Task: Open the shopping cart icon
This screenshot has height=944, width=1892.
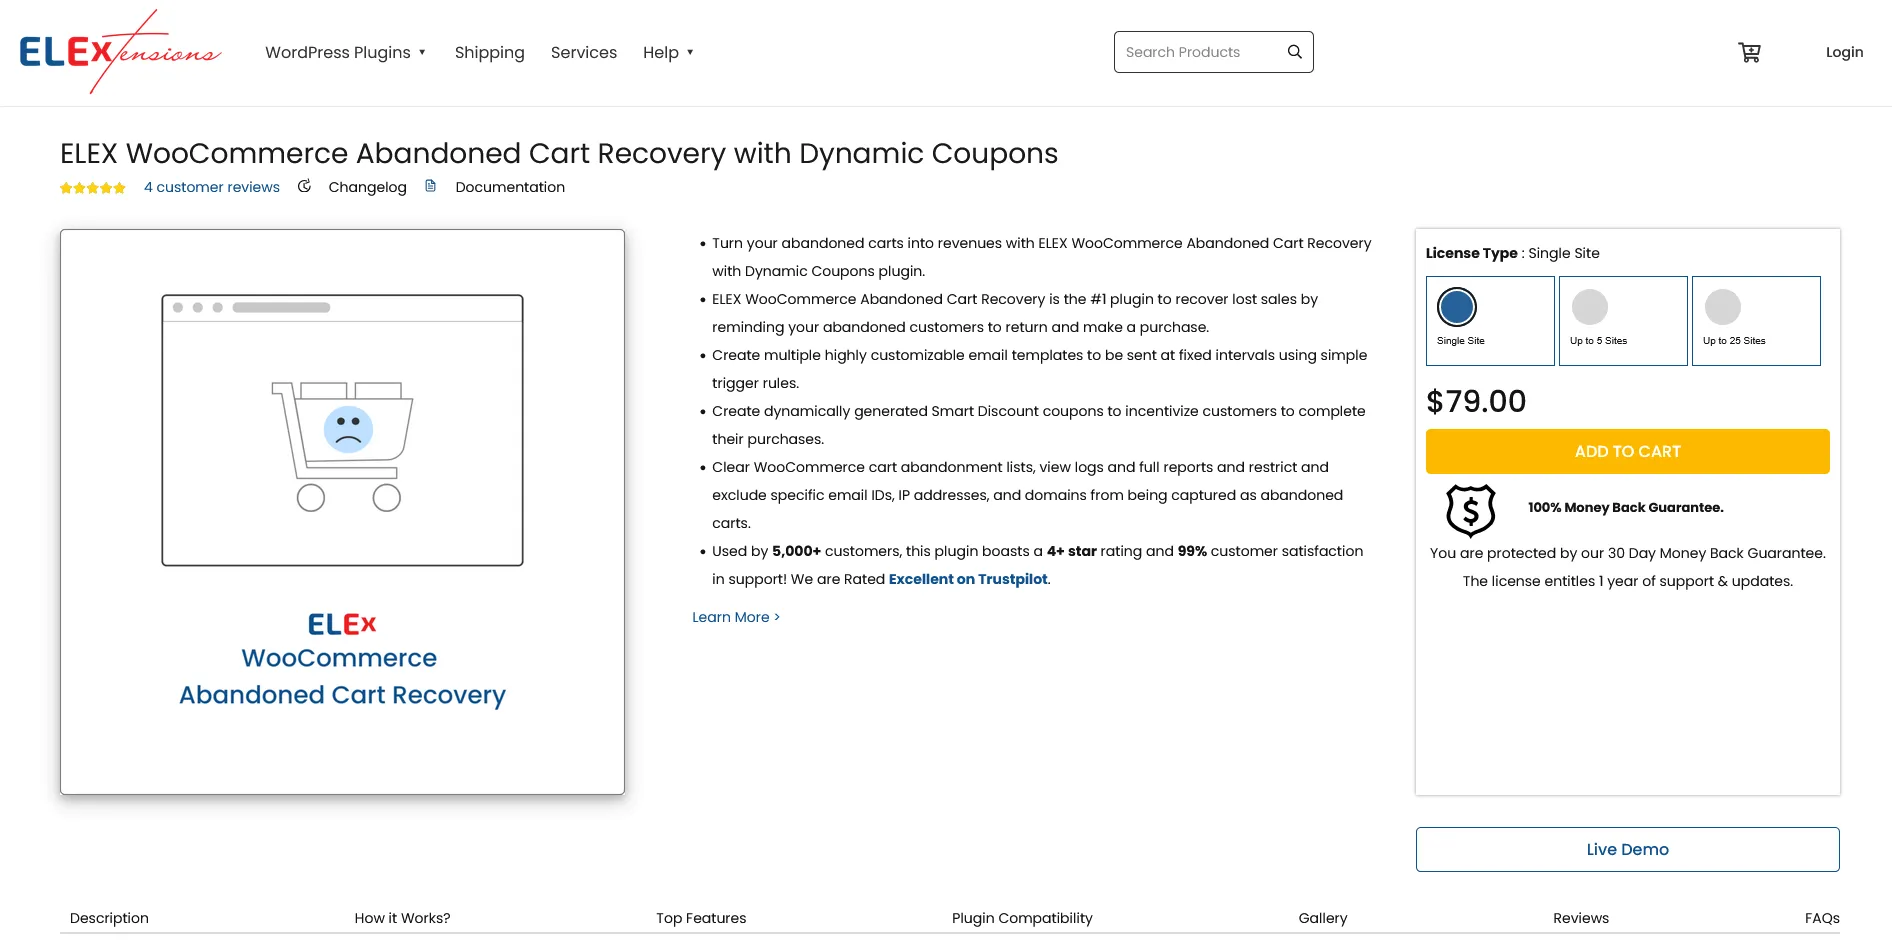Action: point(1749,52)
